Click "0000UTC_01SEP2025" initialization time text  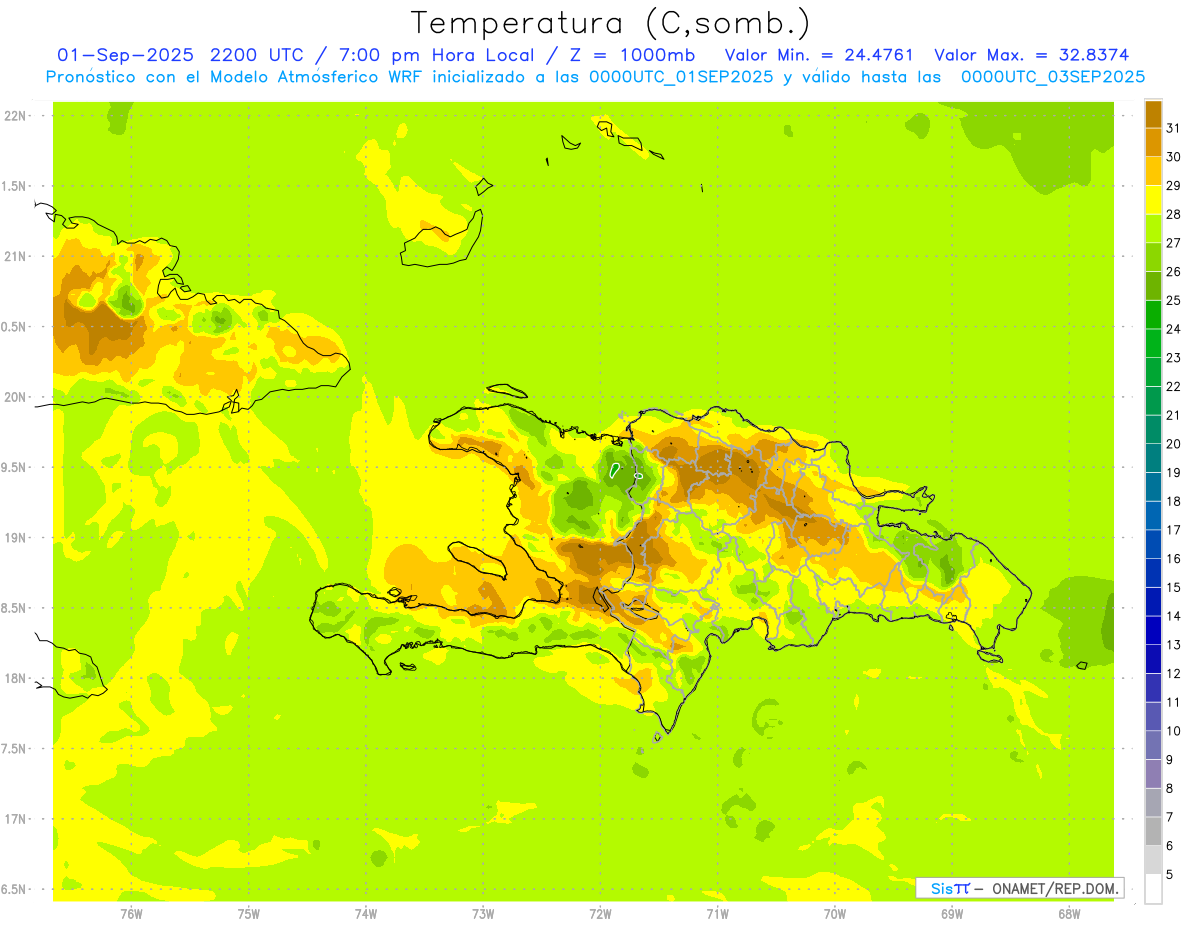(682, 77)
